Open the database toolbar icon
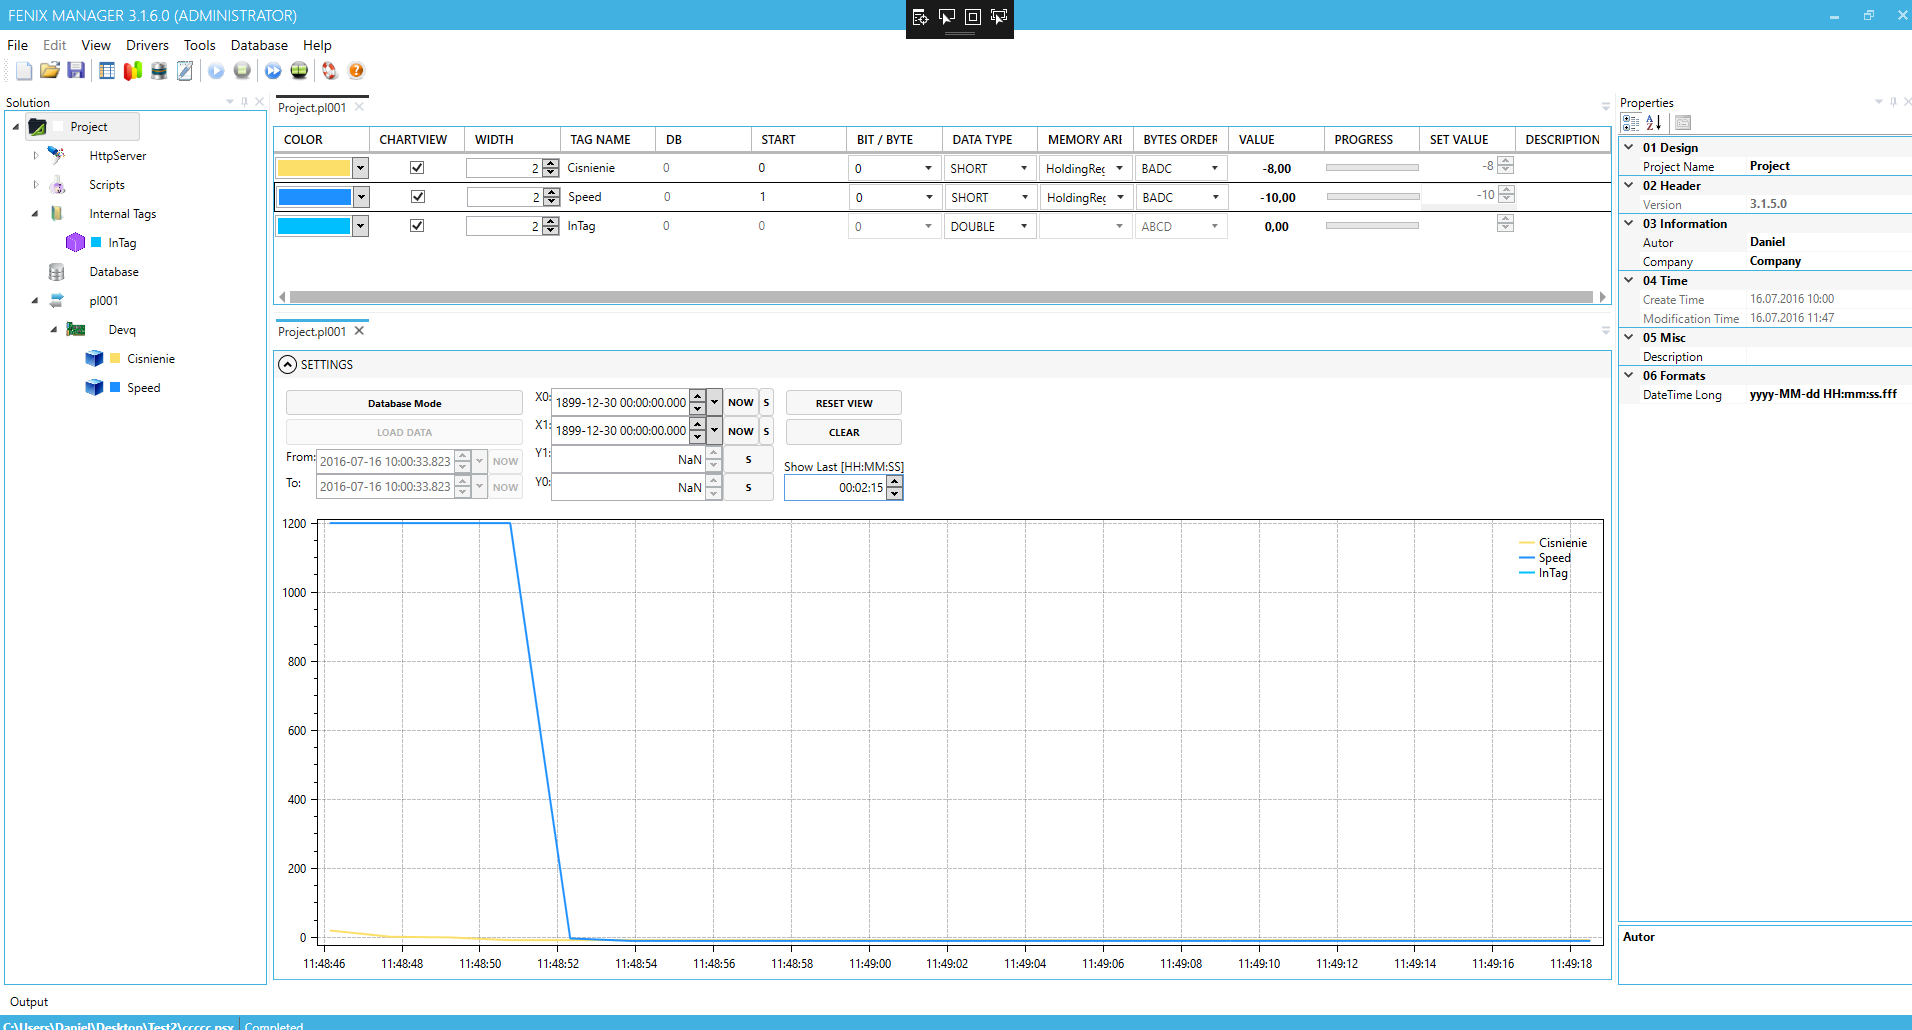The height and width of the screenshot is (1030, 1912). pos(159,70)
